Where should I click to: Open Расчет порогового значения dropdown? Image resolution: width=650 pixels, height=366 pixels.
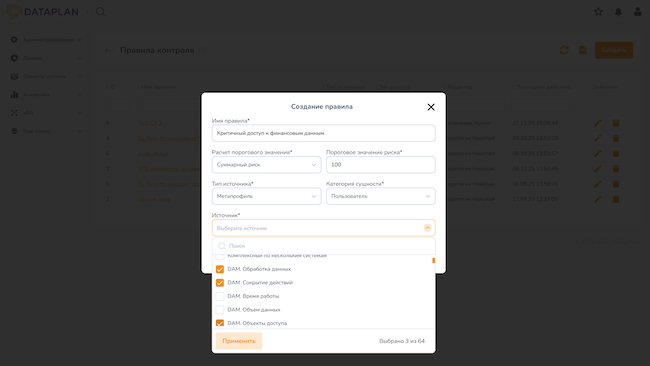(x=266, y=165)
